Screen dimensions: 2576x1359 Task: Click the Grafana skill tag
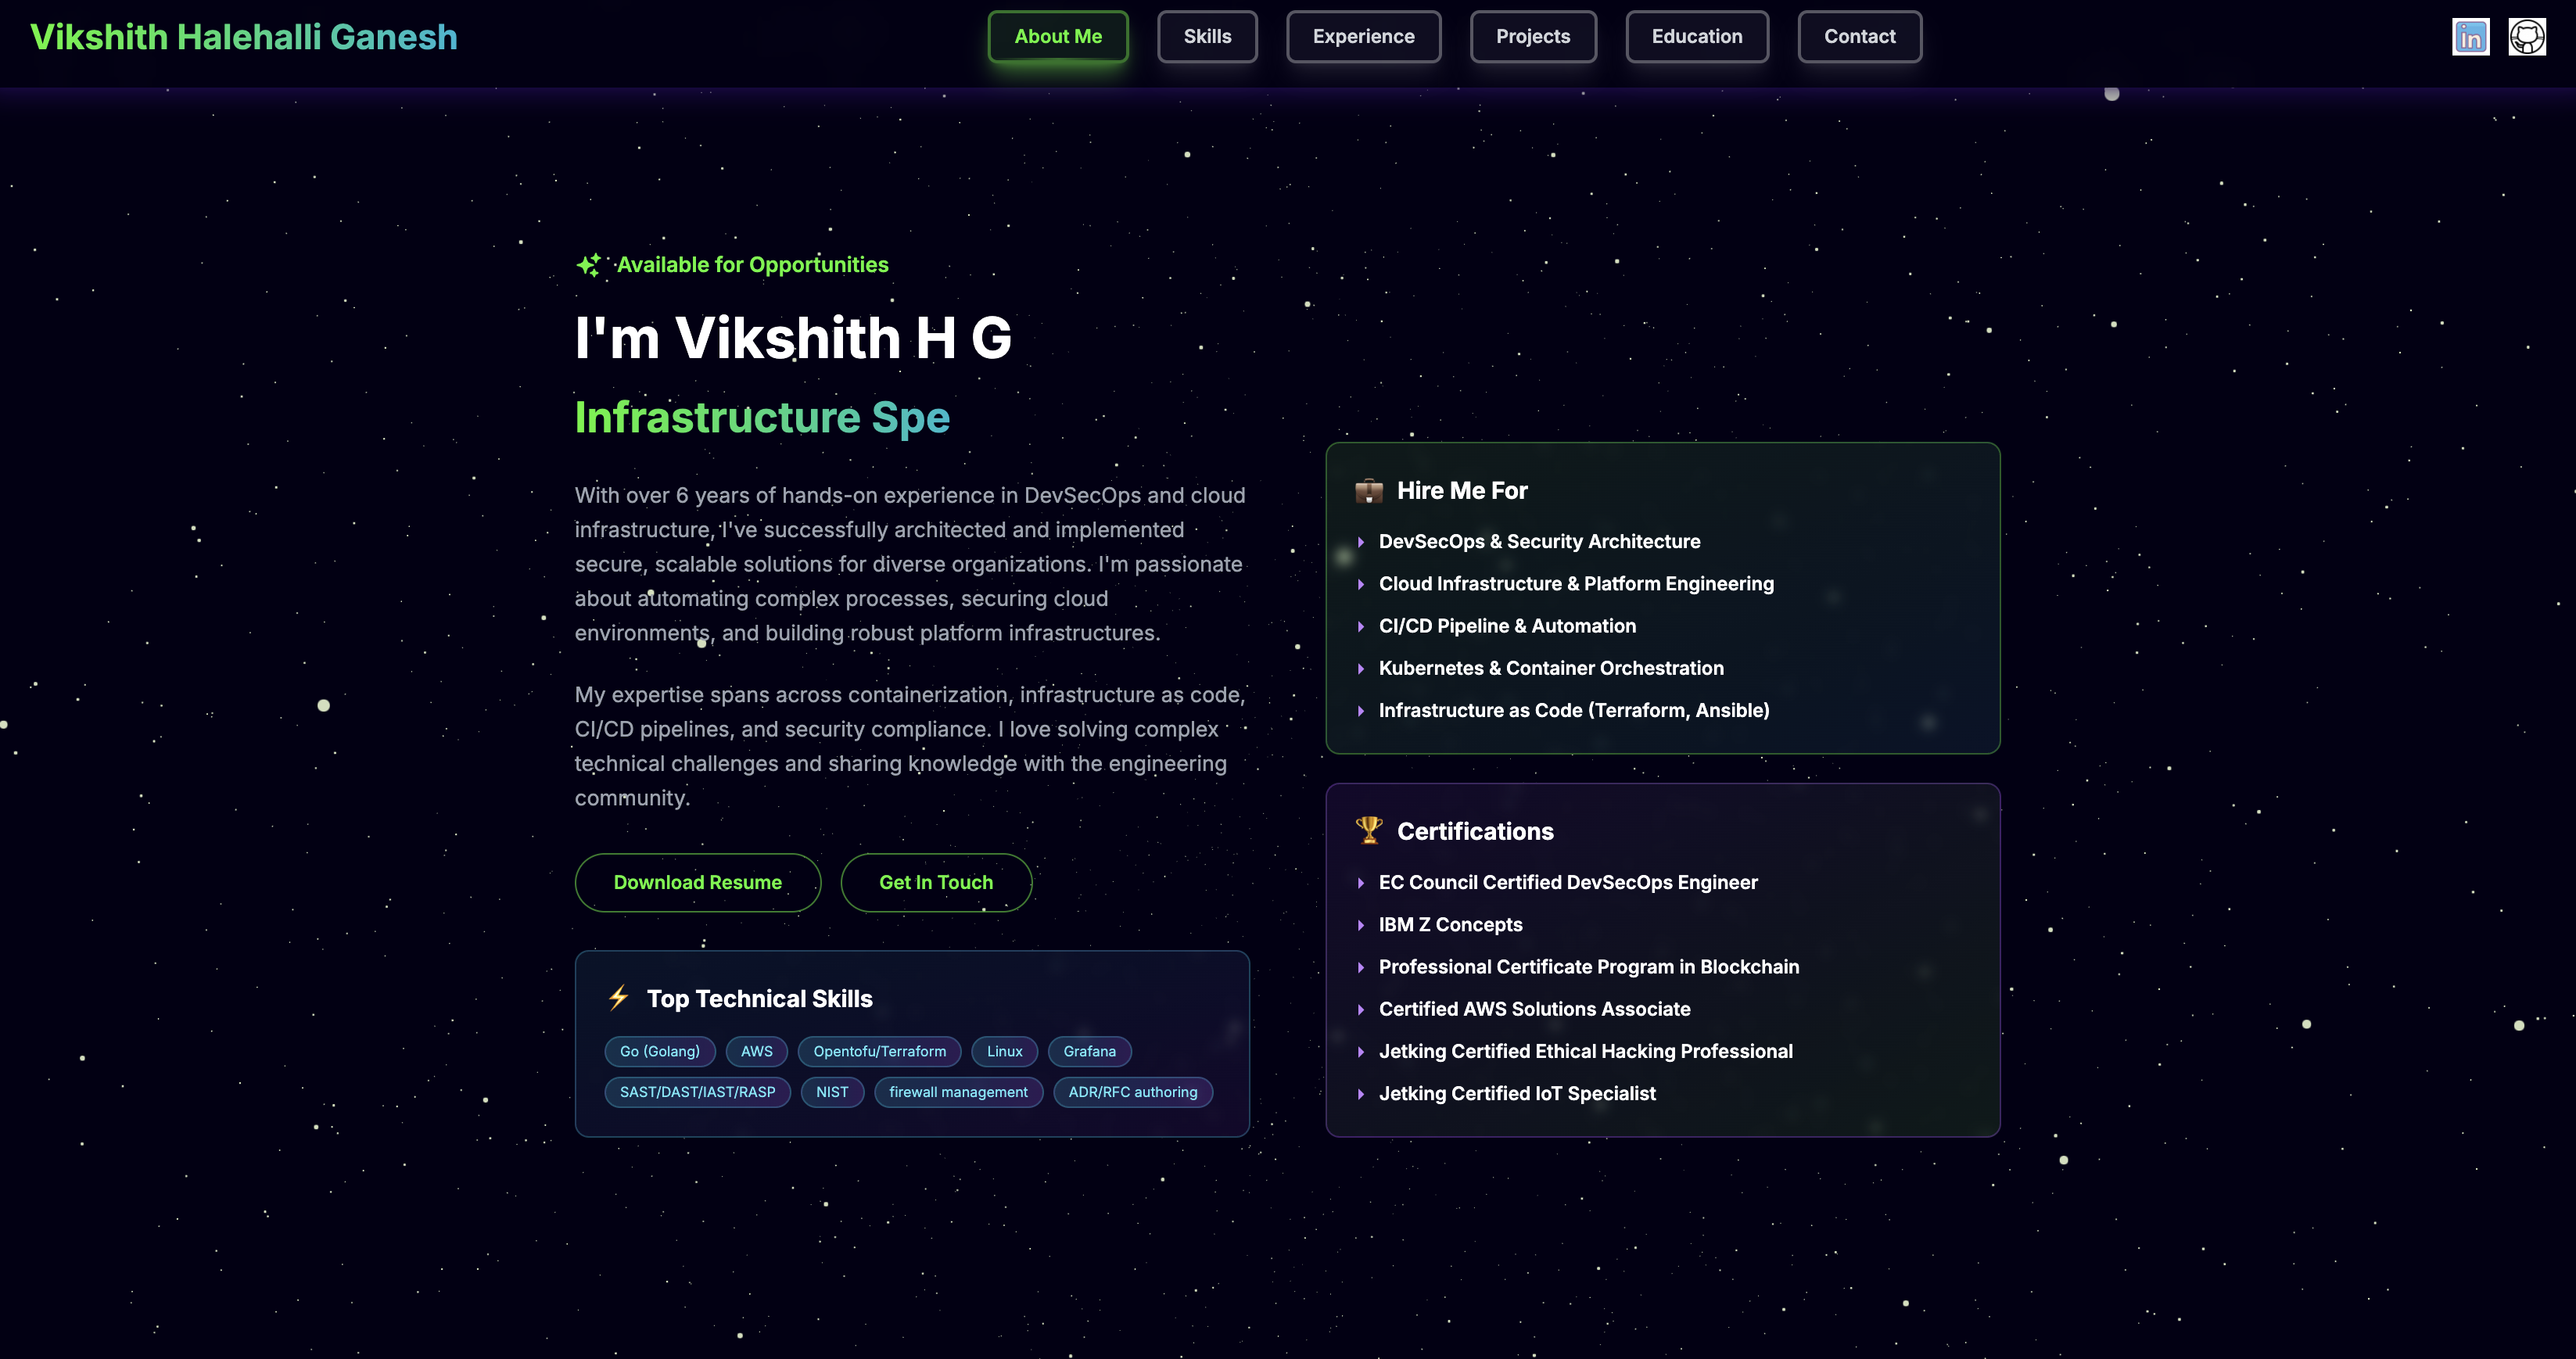click(x=1089, y=1051)
